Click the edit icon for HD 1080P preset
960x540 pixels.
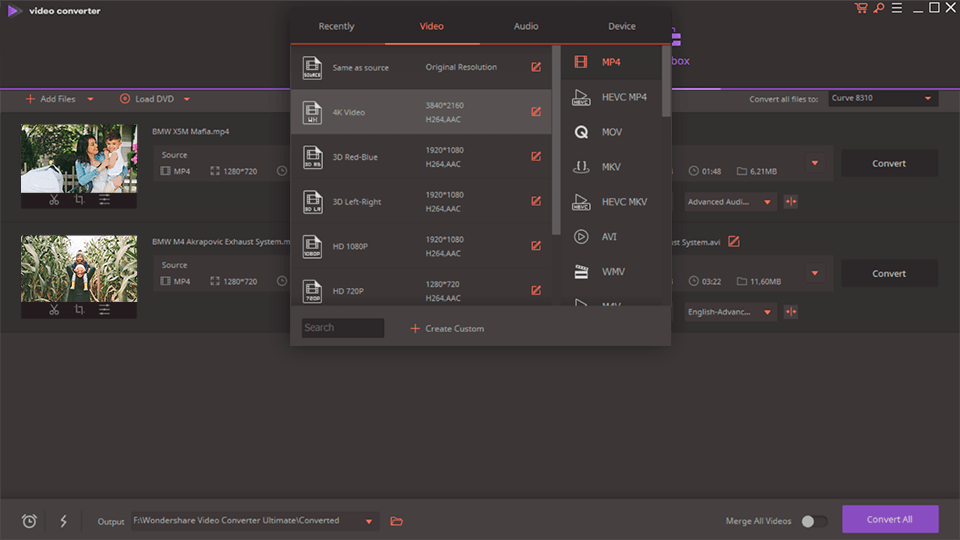536,246
